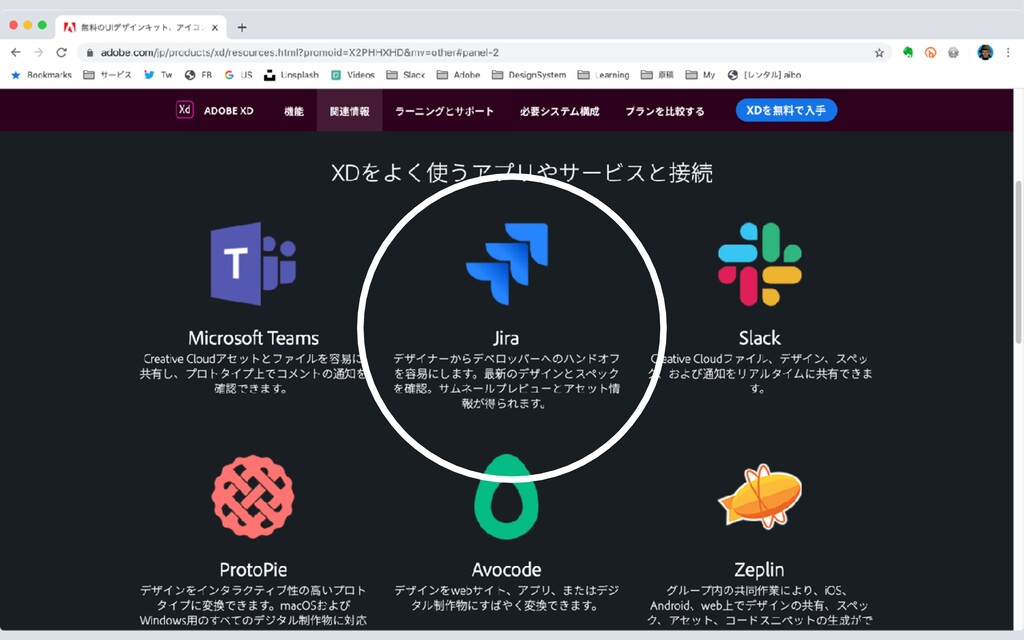
Task: Click the heading XDをよく使うアプリやサービスと接続
Action: coord(522,172)
